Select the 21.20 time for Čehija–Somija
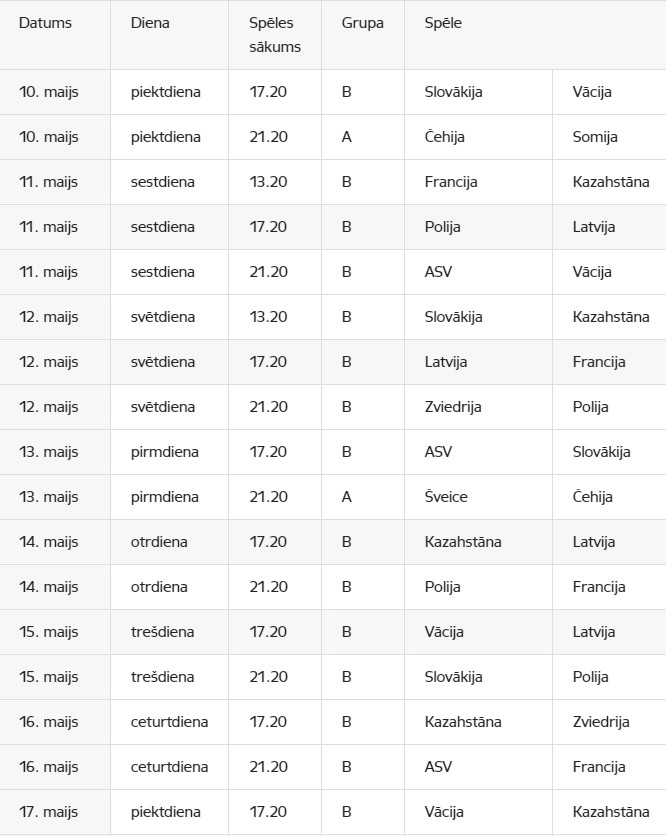This screenshot has width=666, height=836. [268, 137]
